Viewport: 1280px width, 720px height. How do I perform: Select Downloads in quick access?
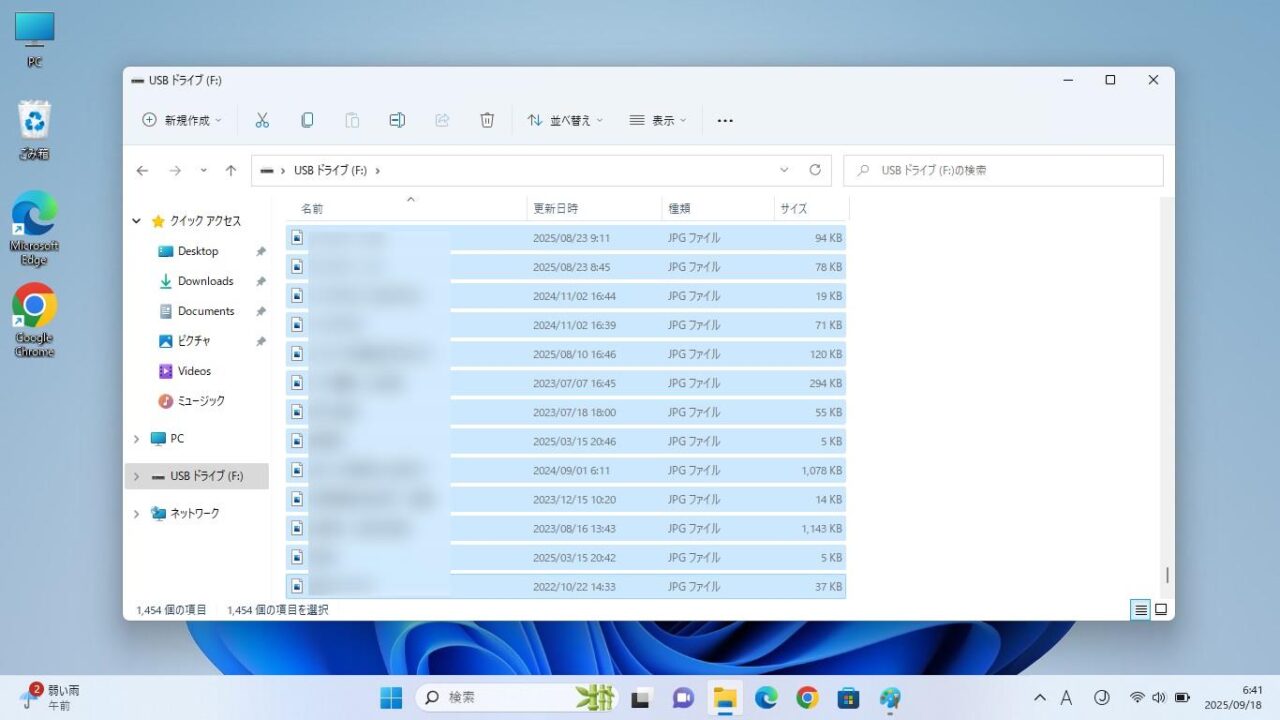pos(205,281)
